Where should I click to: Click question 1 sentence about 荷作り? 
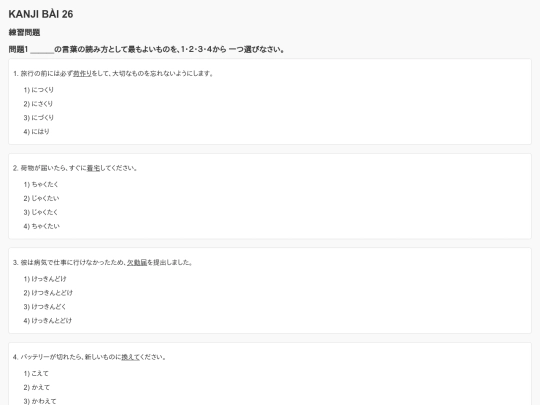(x=113, y=73)
